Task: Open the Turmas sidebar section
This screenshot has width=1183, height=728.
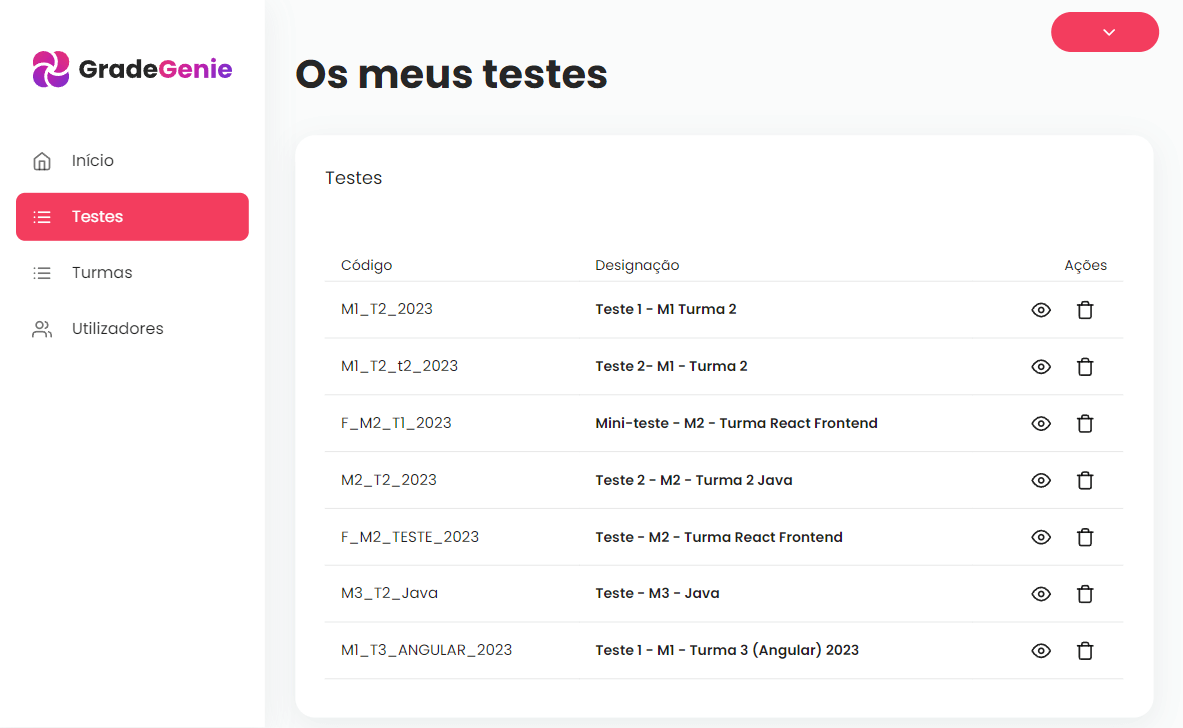Action: [101, 273]
